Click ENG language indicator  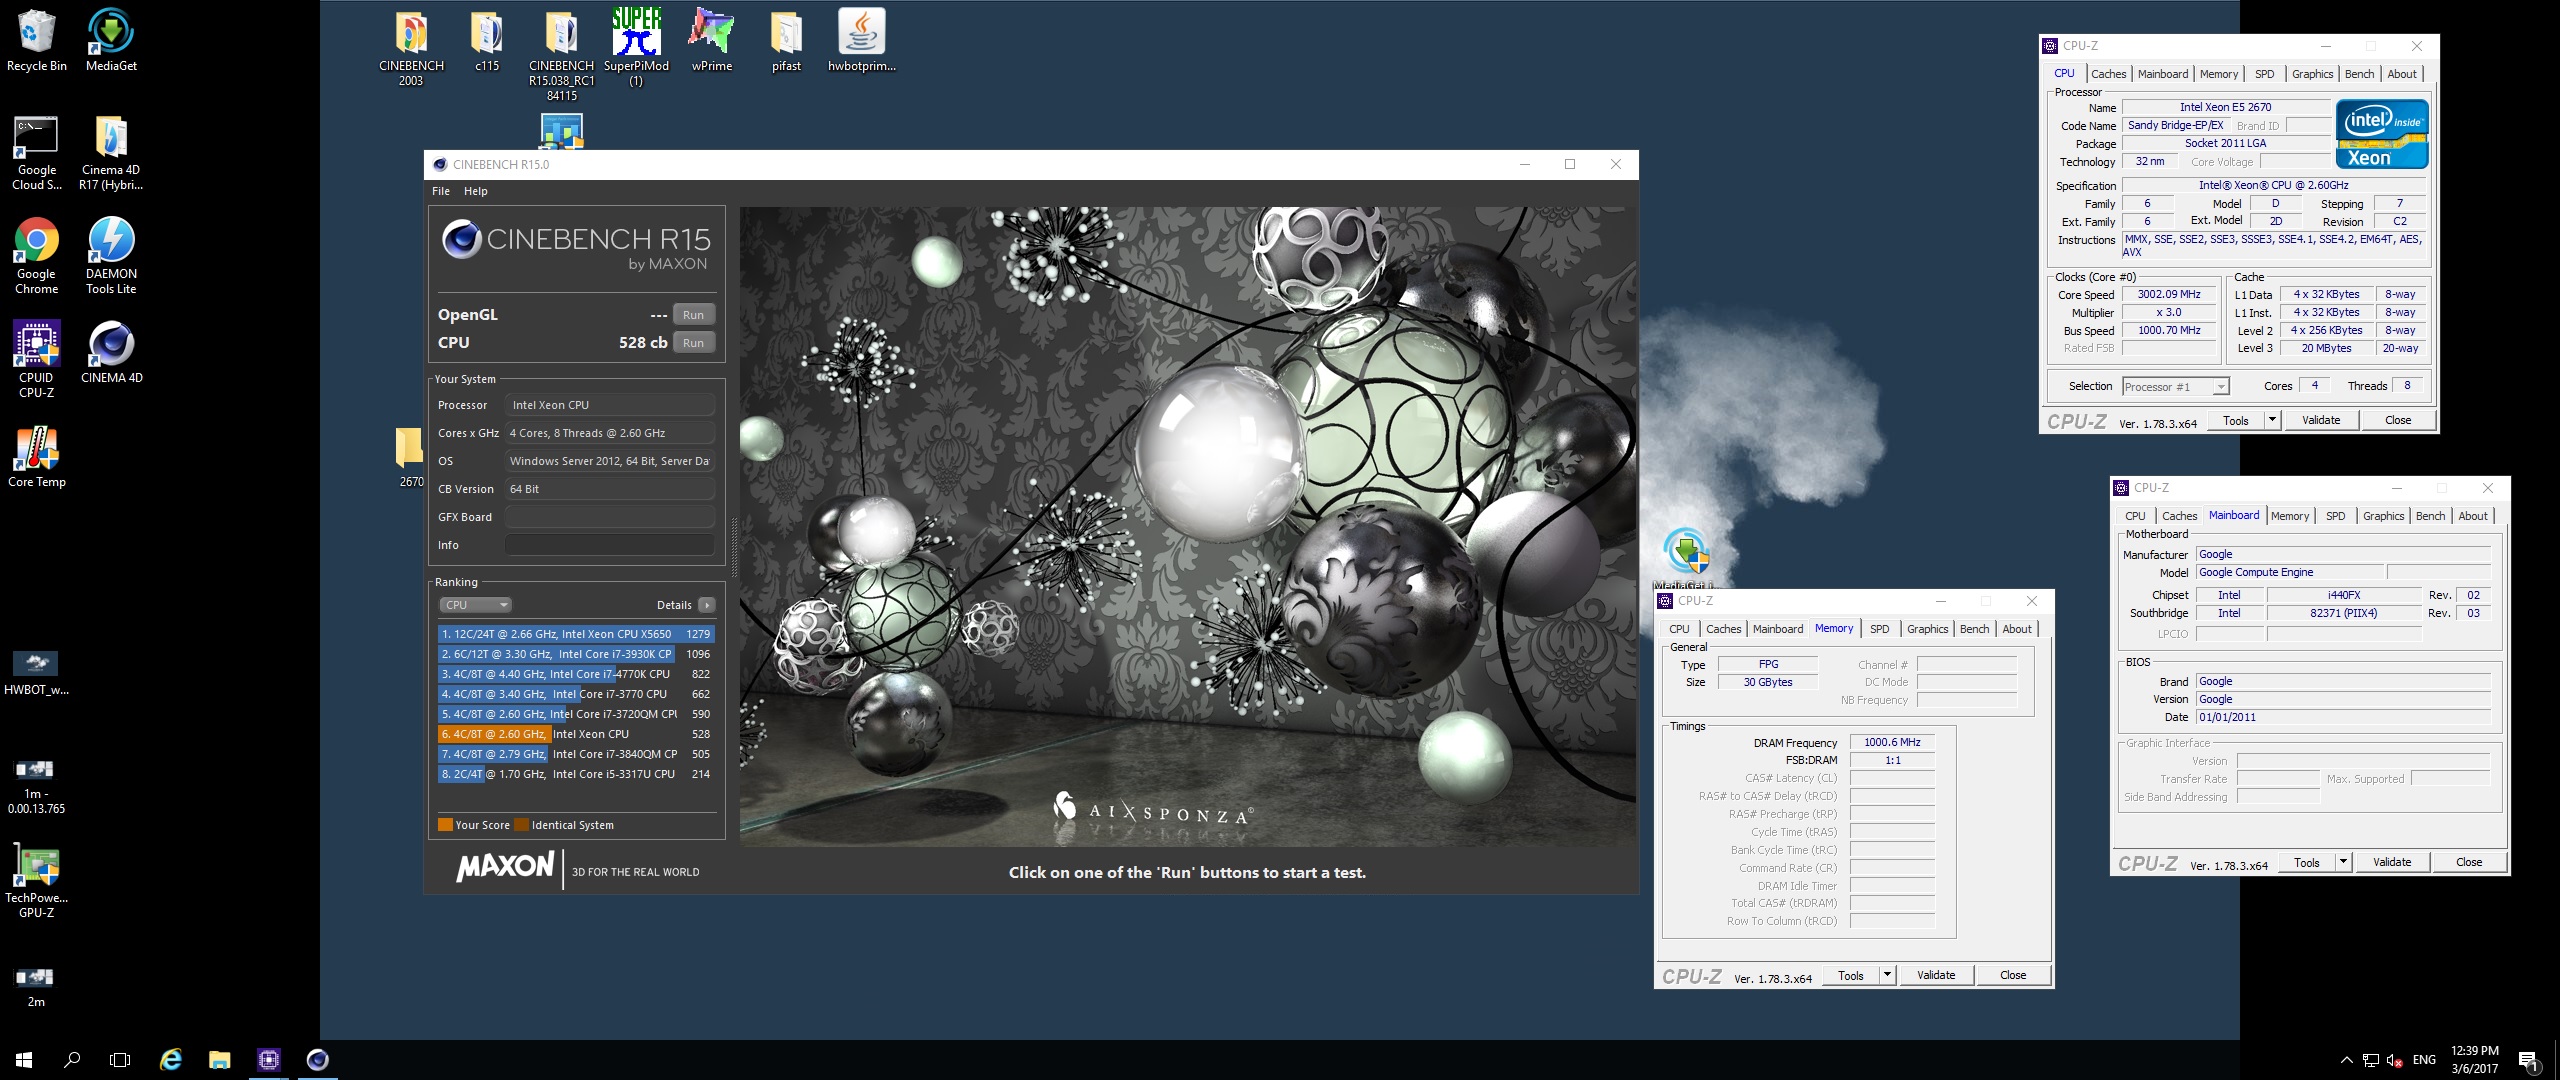tap(2424, 1060)
